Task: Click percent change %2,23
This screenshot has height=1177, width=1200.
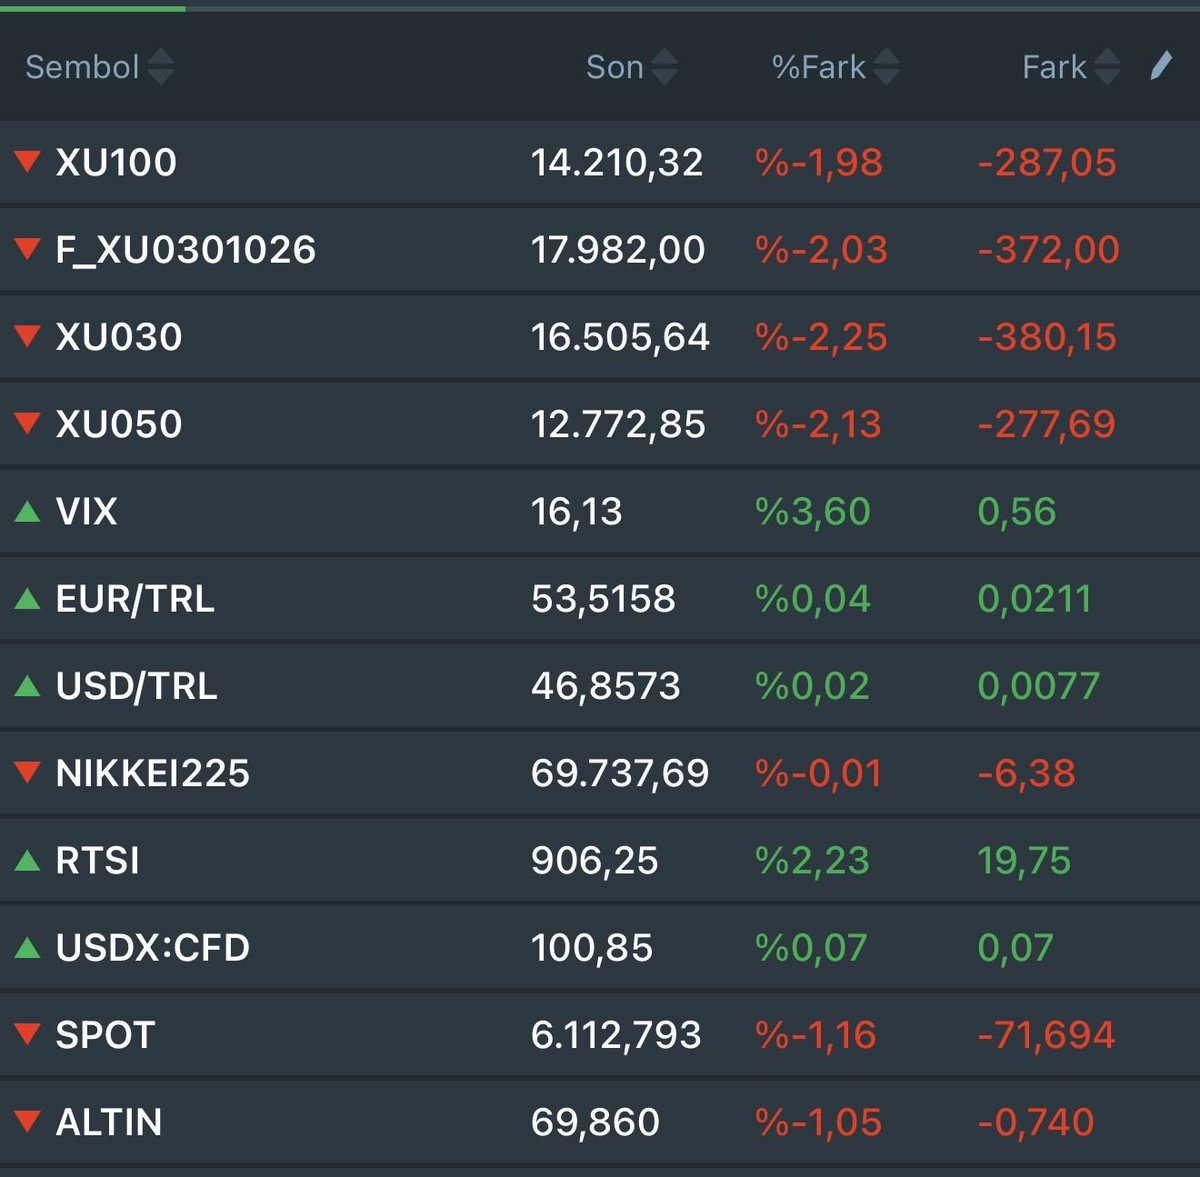Action: click(x=812, y=860)
